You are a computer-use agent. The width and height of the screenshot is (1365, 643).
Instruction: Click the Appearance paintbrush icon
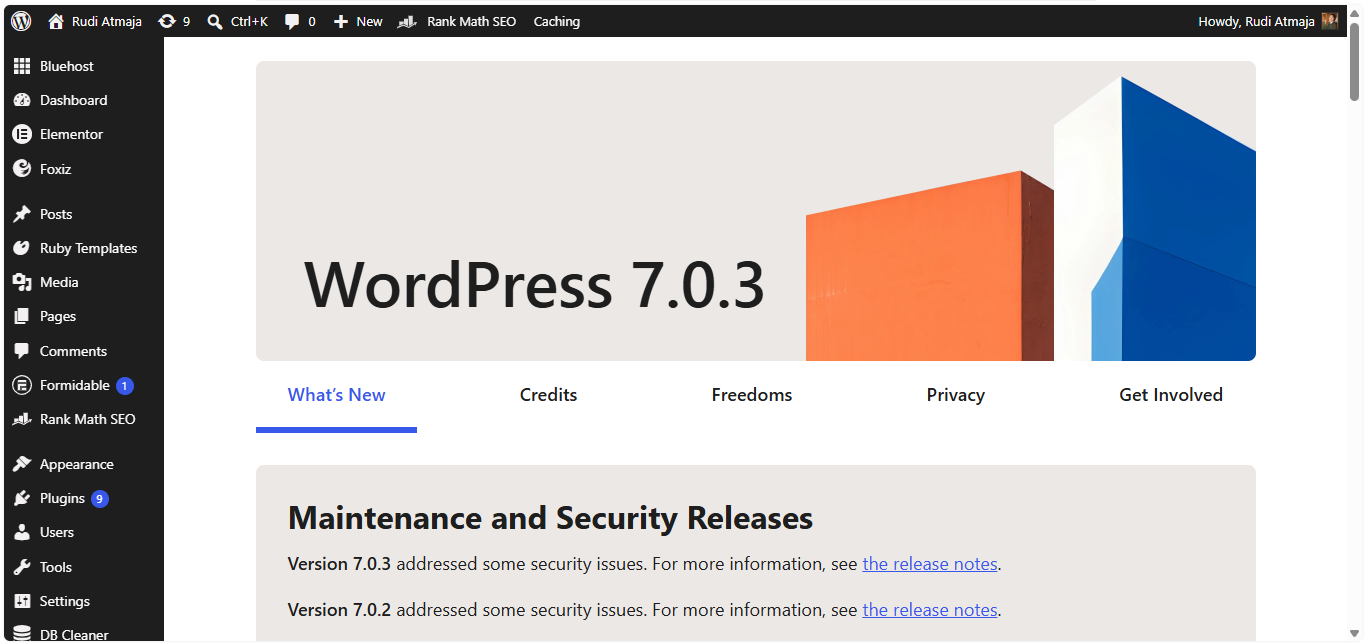click(22, 464)
